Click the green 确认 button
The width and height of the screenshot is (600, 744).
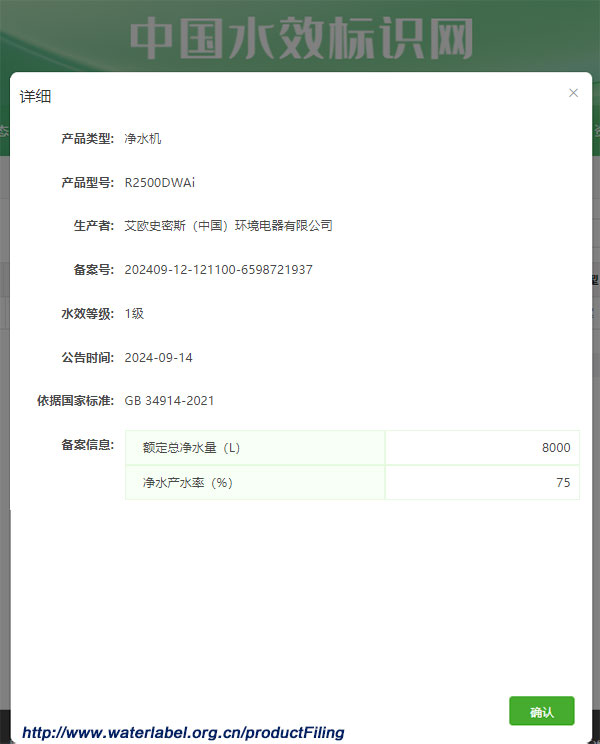tap(541, 711)
